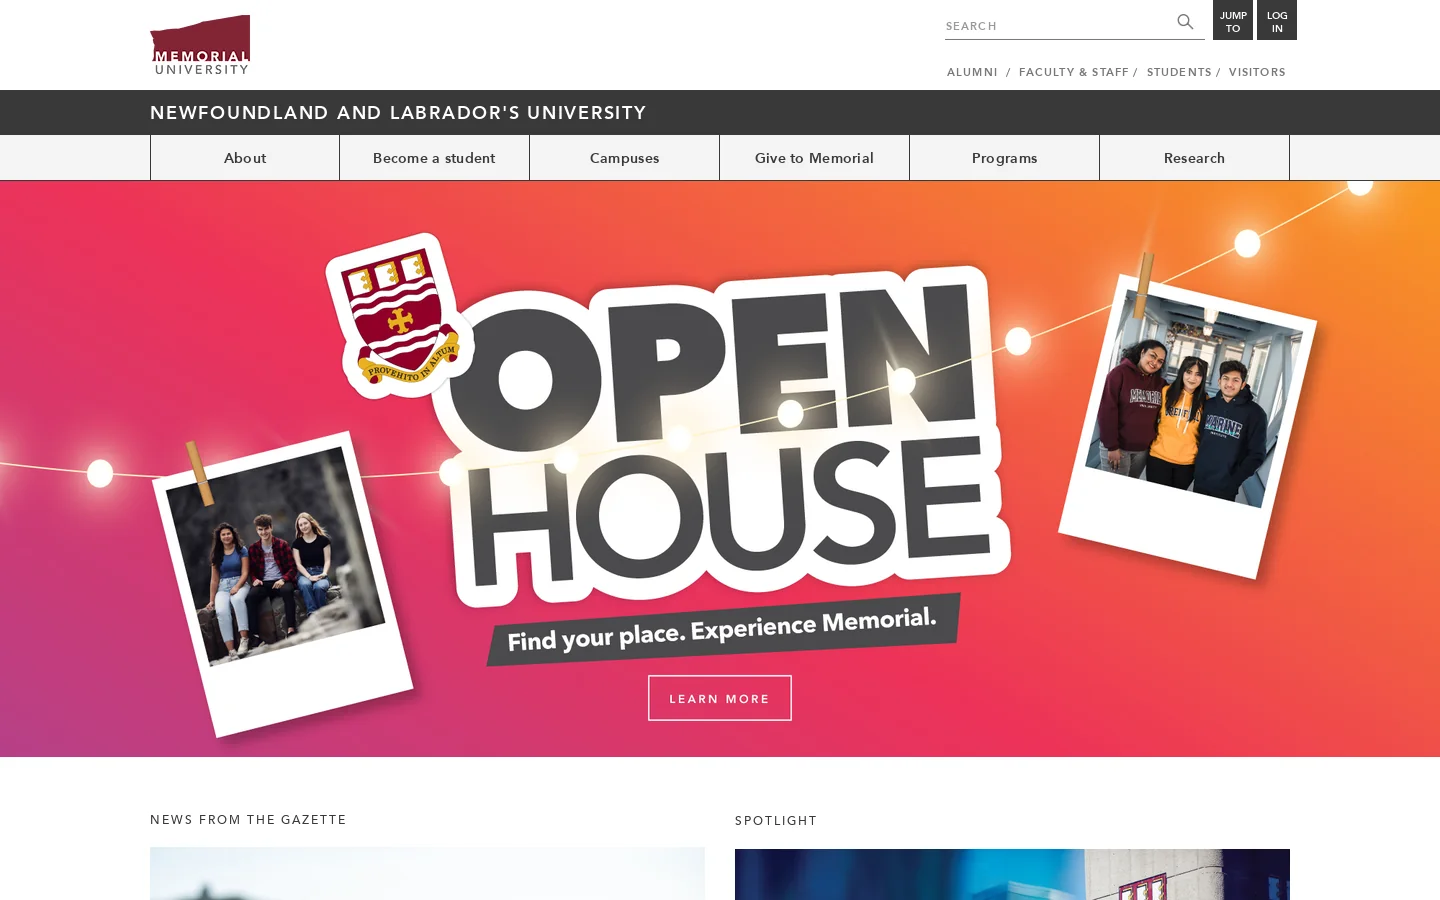Screen dimensions: 1440x900
Task: Click the News from the Gazette heading
Action: (x=248, y=819)
